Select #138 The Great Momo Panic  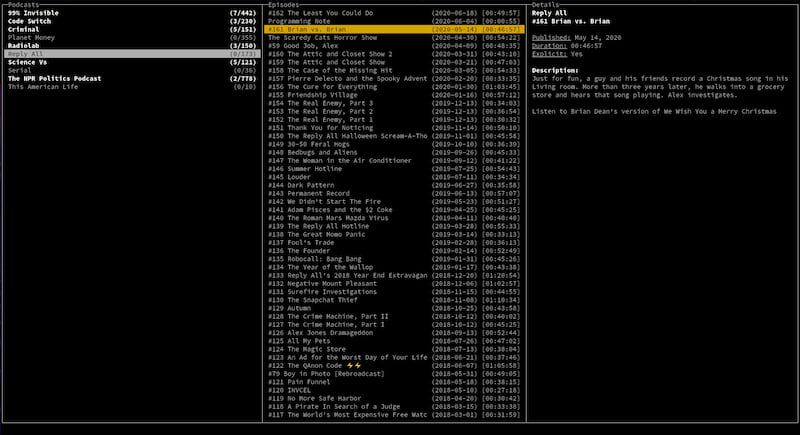(394, 234)
